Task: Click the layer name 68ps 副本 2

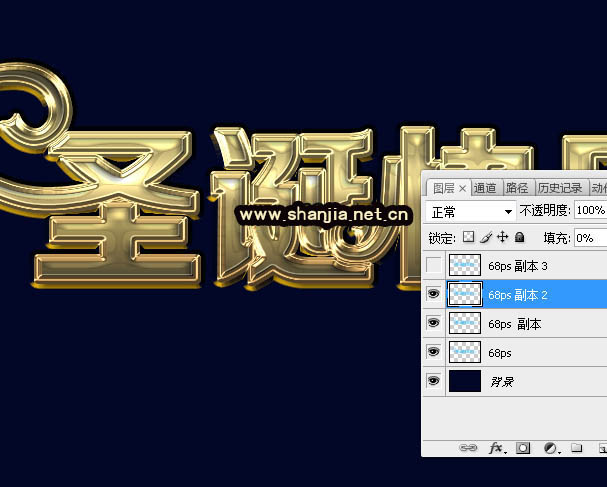Action: [x=518, y=295]
